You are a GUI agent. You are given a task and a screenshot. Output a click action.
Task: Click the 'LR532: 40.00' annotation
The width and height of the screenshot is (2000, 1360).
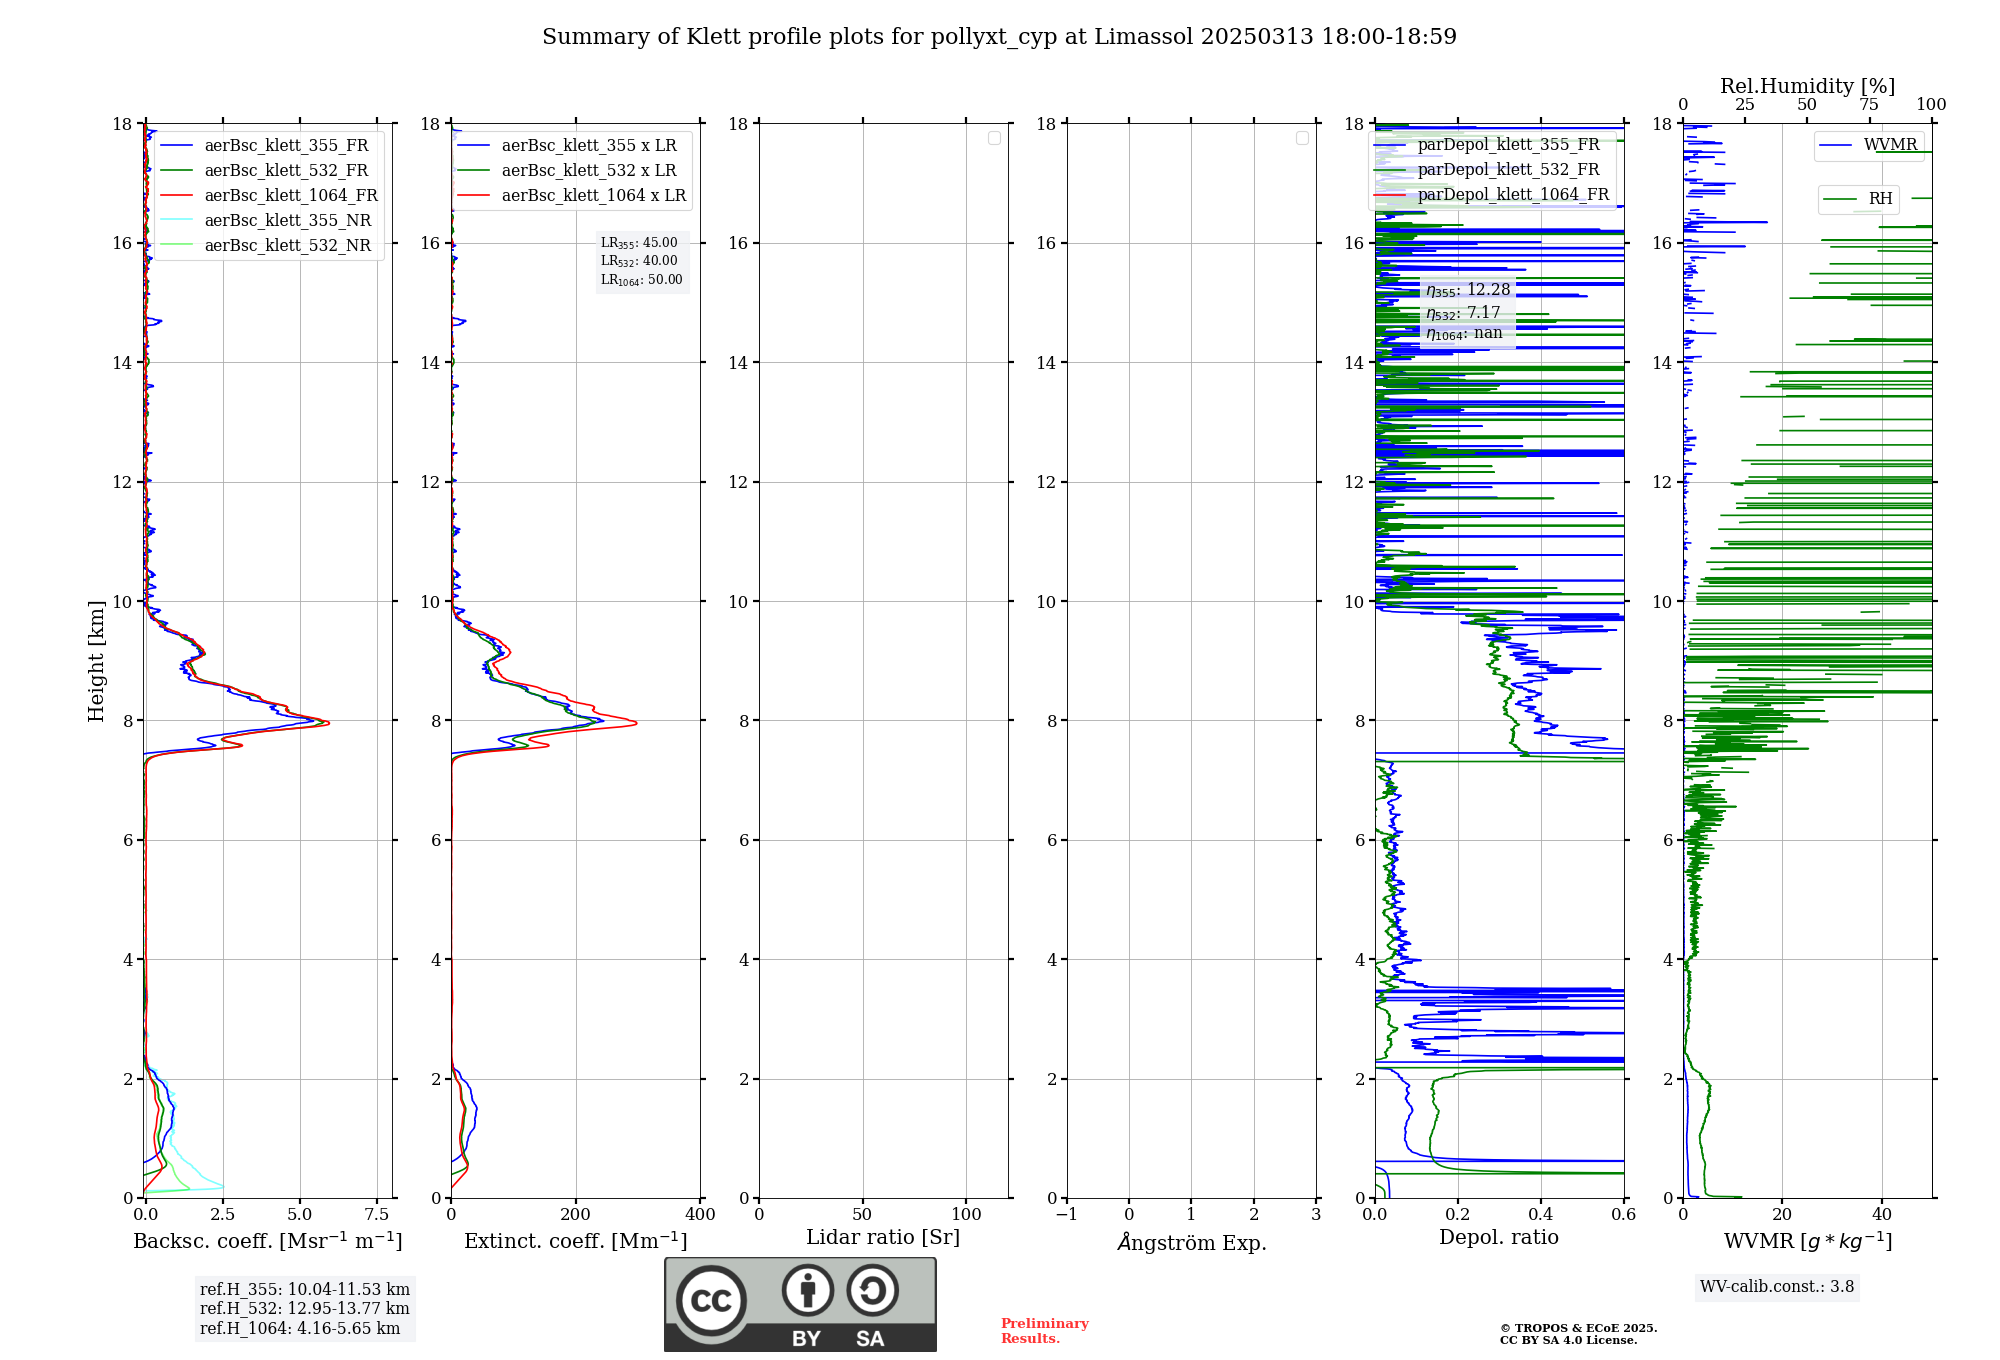pos(639,261)
